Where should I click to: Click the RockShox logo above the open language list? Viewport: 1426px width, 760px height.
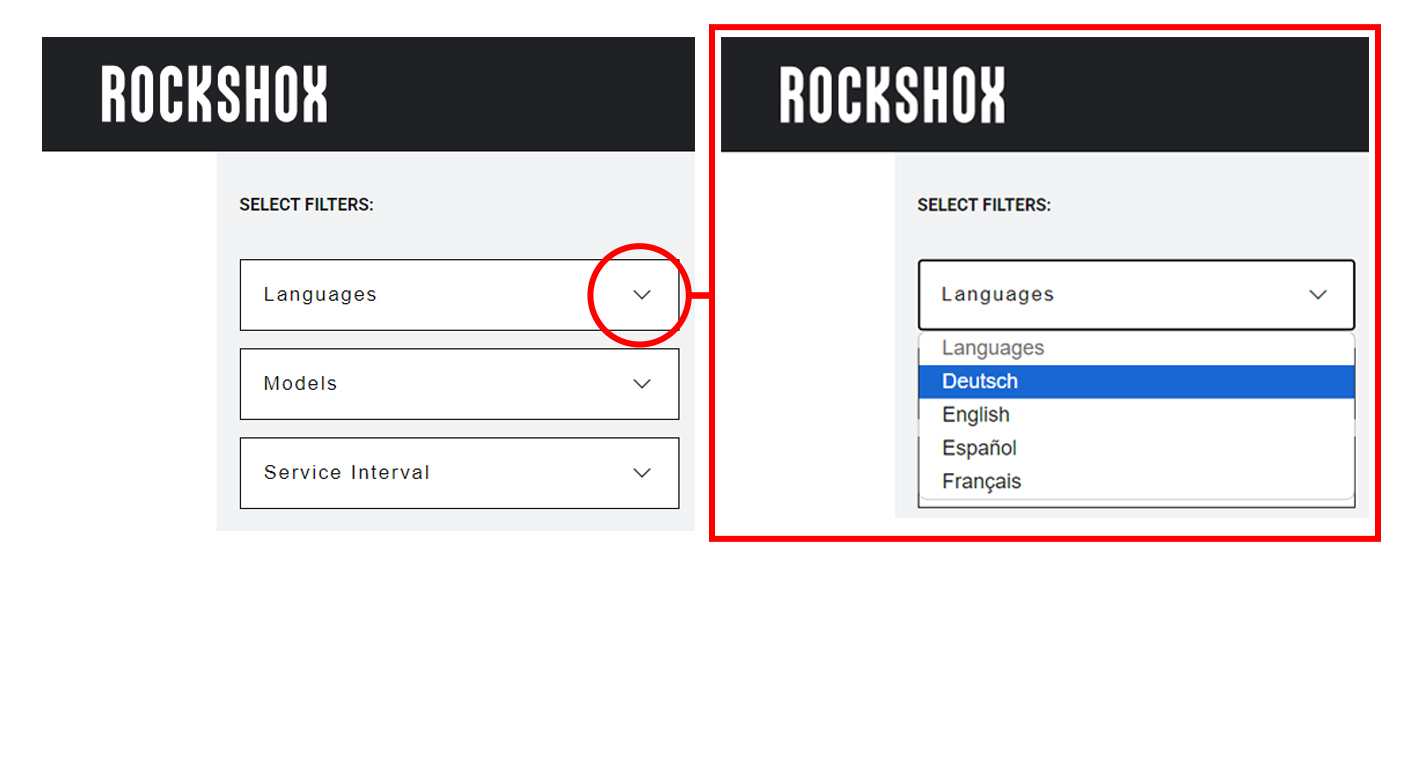tap(892, 95)
